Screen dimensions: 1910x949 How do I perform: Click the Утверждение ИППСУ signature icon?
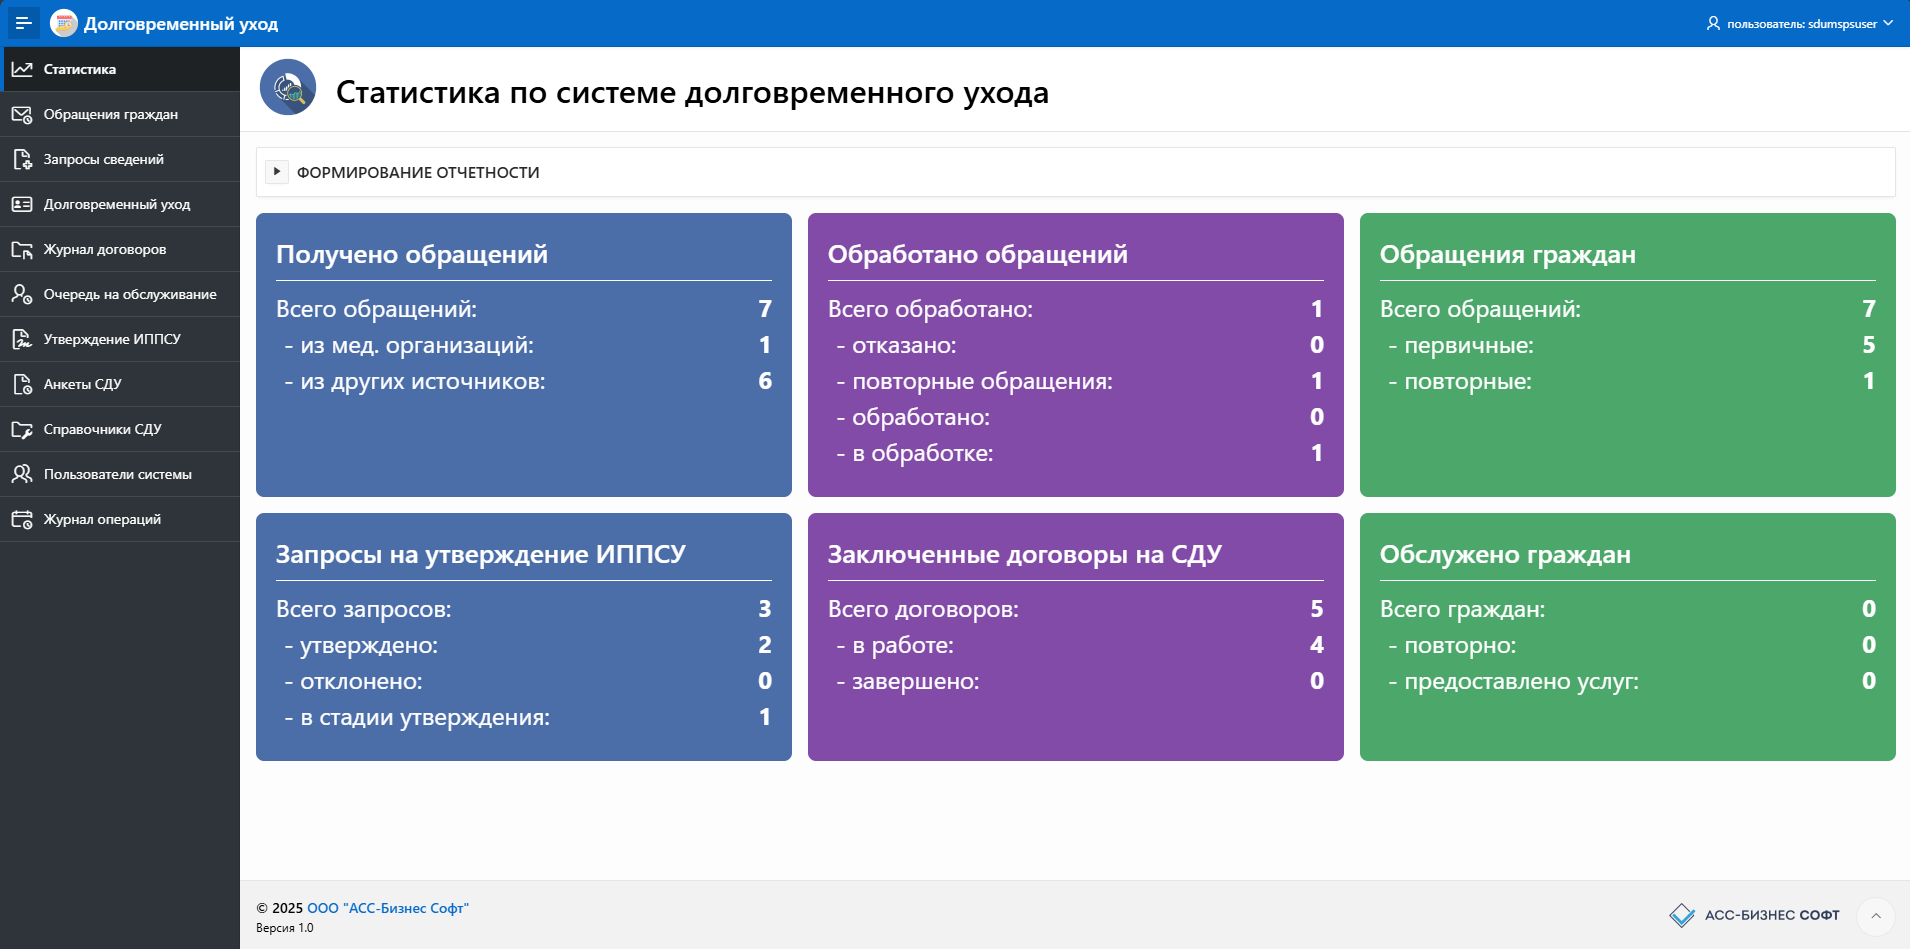[22, 339]
